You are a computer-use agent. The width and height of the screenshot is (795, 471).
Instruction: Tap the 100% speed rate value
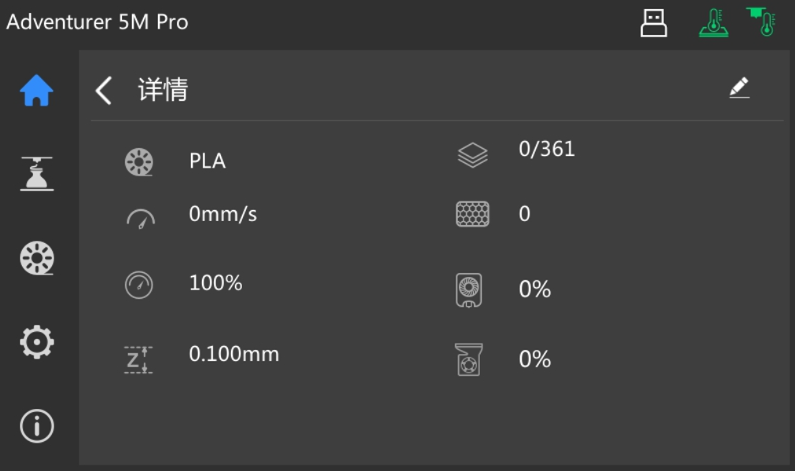215,283
